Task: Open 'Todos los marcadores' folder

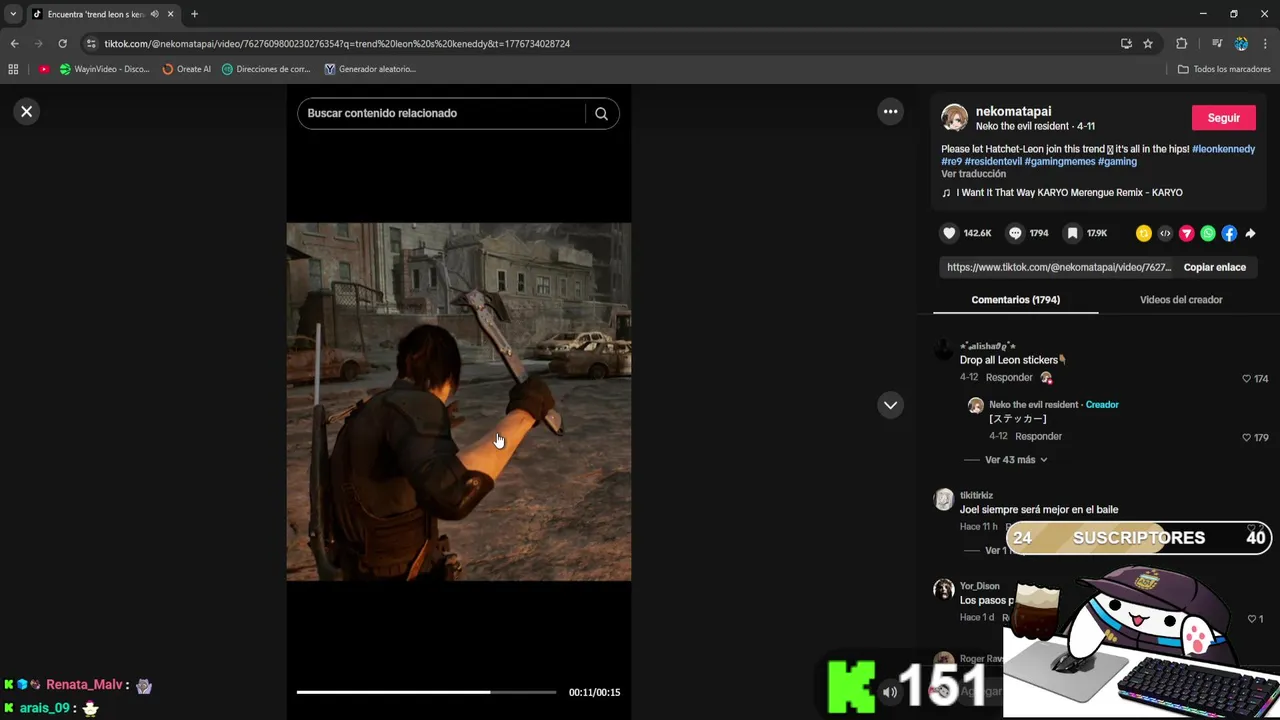Action: pyautogui.click(x=1224, y=69)
